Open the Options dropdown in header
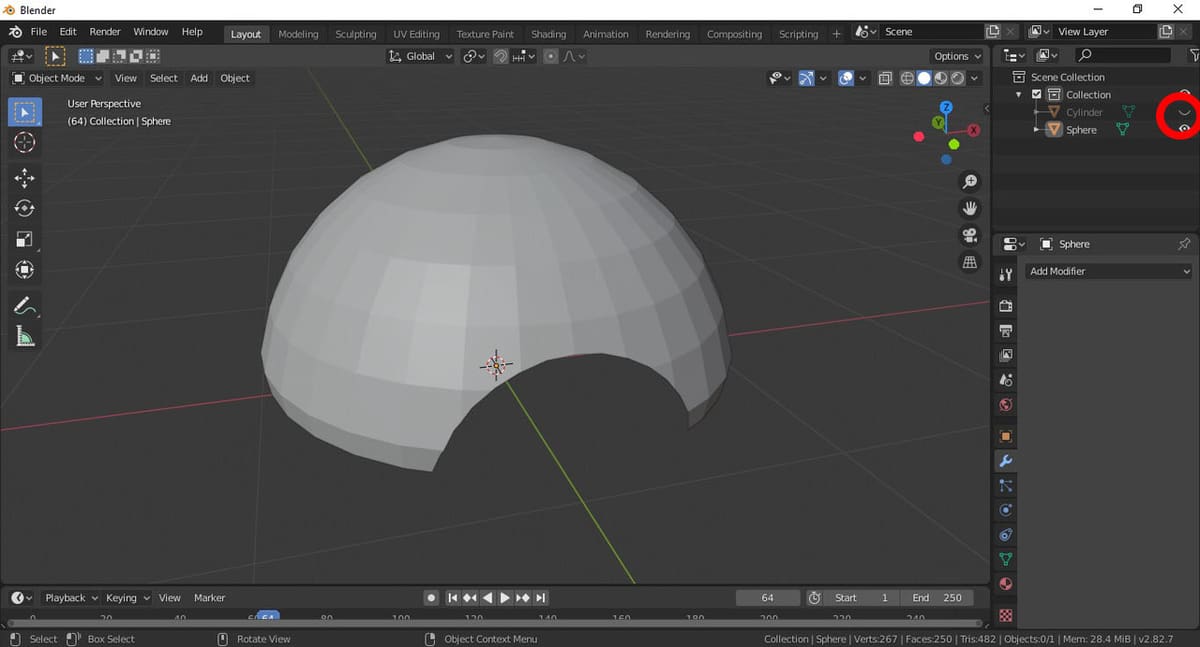The width and height of the screenshot is (1200, 647). (957, 57)
